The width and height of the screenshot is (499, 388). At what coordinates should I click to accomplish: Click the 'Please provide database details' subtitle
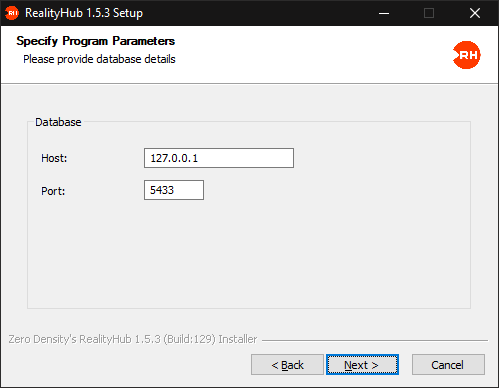tap(99, 59)
